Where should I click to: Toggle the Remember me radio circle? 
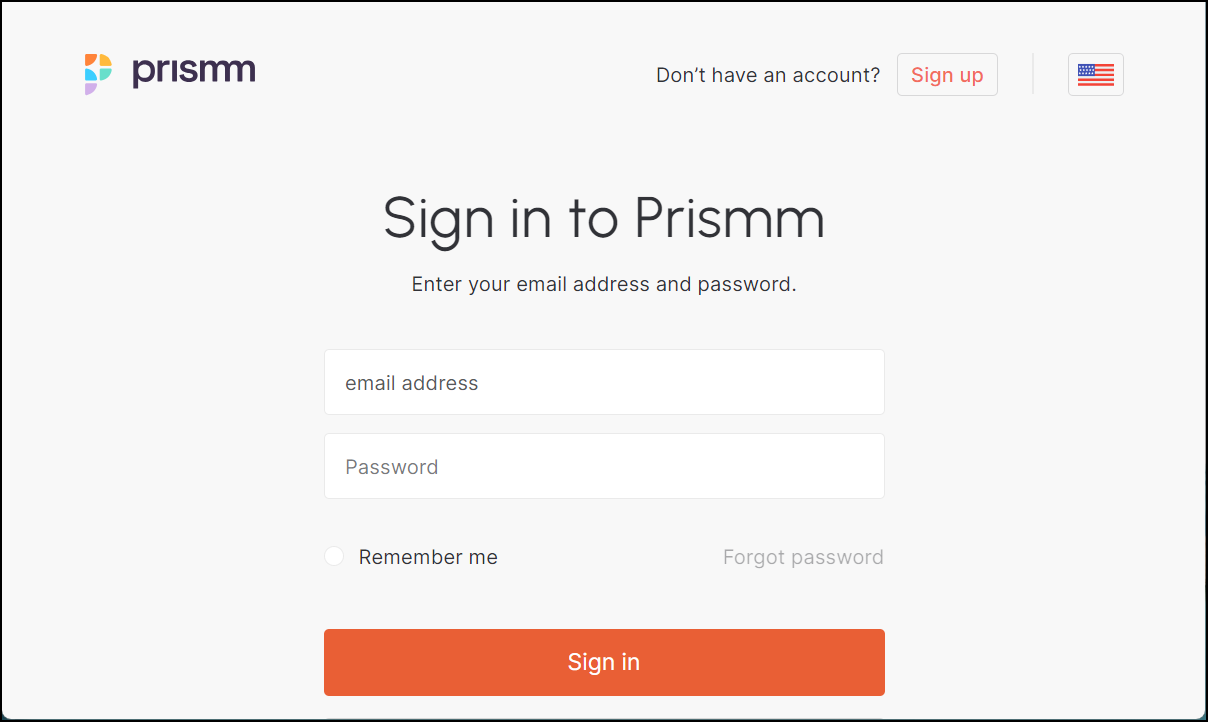(x=334, y=556)
